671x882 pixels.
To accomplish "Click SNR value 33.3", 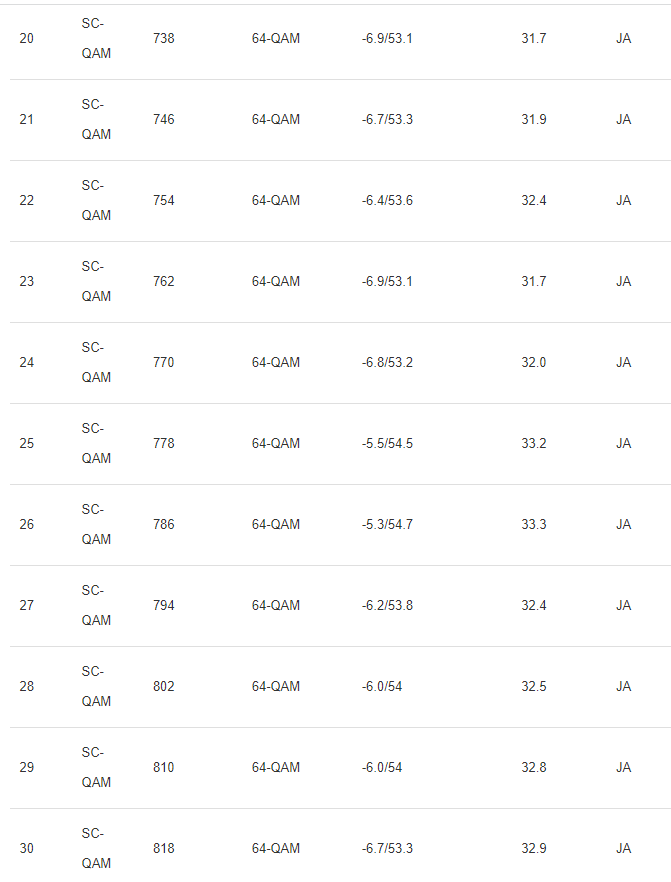I will tap(533, 525).
